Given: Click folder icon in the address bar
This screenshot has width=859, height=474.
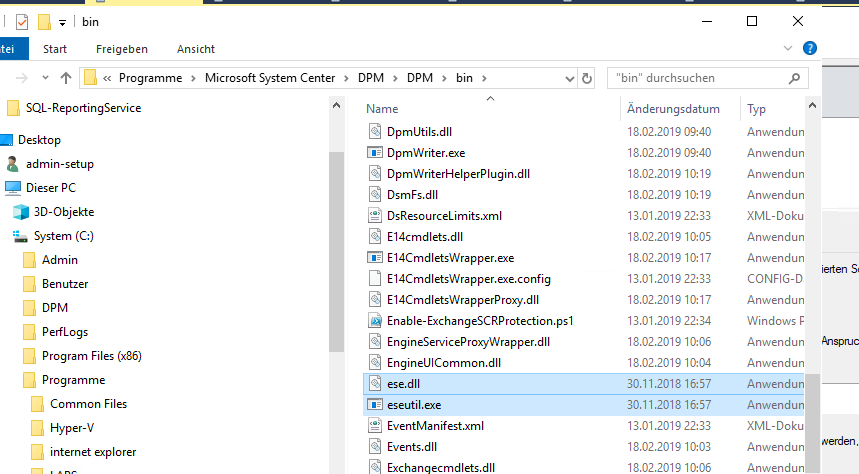Looking at the screenshot, I should pyautogui.click(x=90, y=78).
